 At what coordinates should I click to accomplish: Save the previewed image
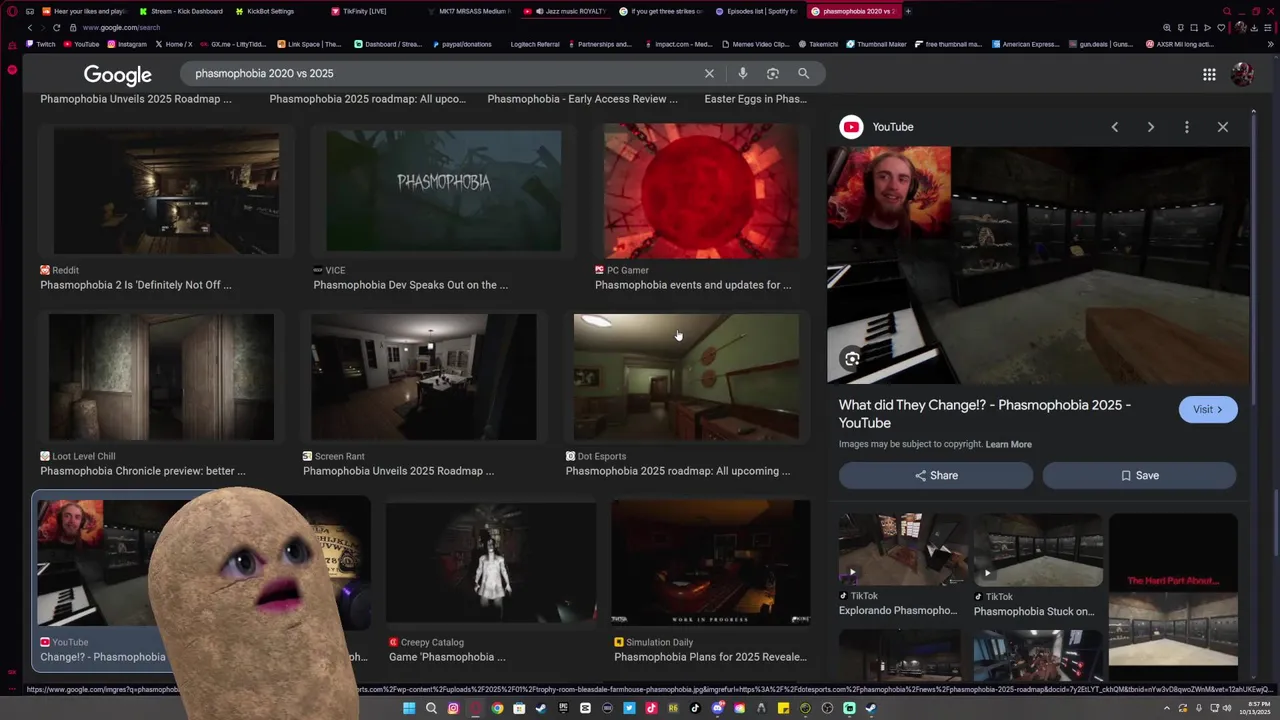tap(1140, 476)
